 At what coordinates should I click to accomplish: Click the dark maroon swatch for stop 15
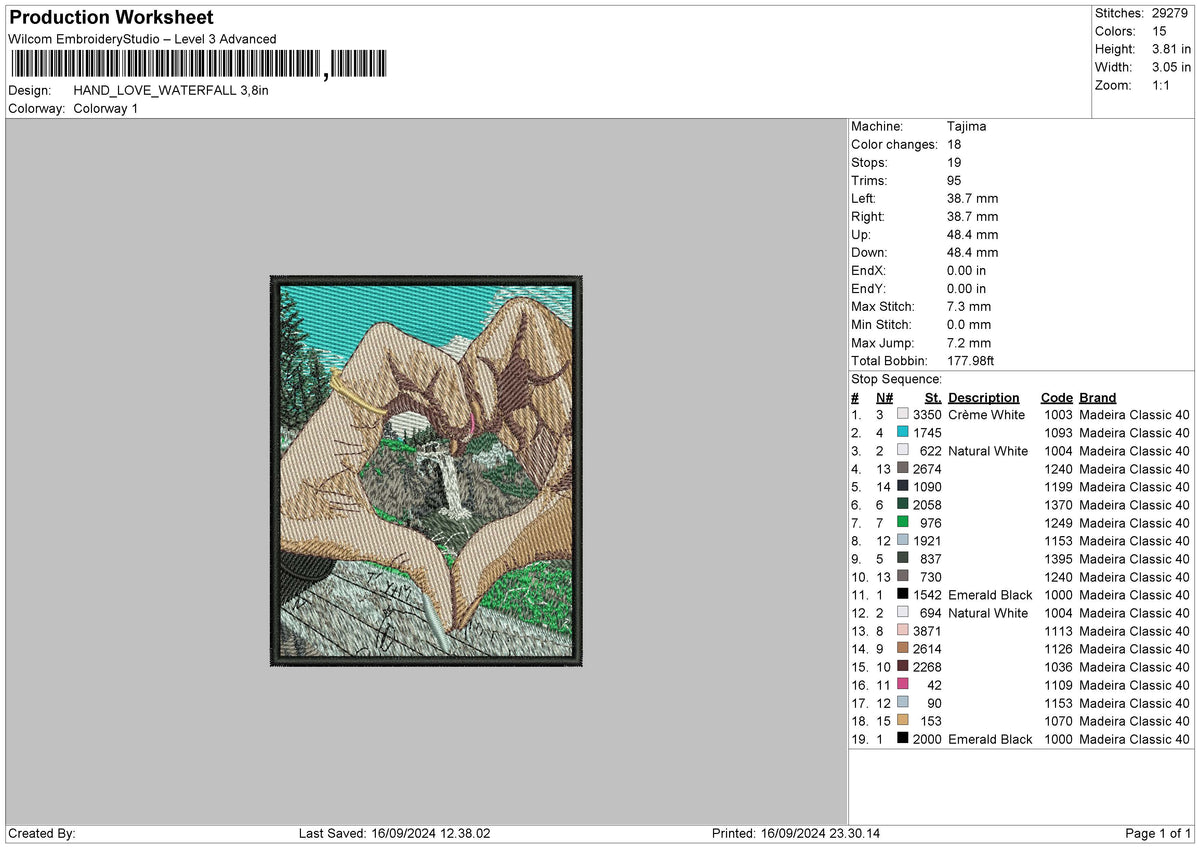pos(903,667)
